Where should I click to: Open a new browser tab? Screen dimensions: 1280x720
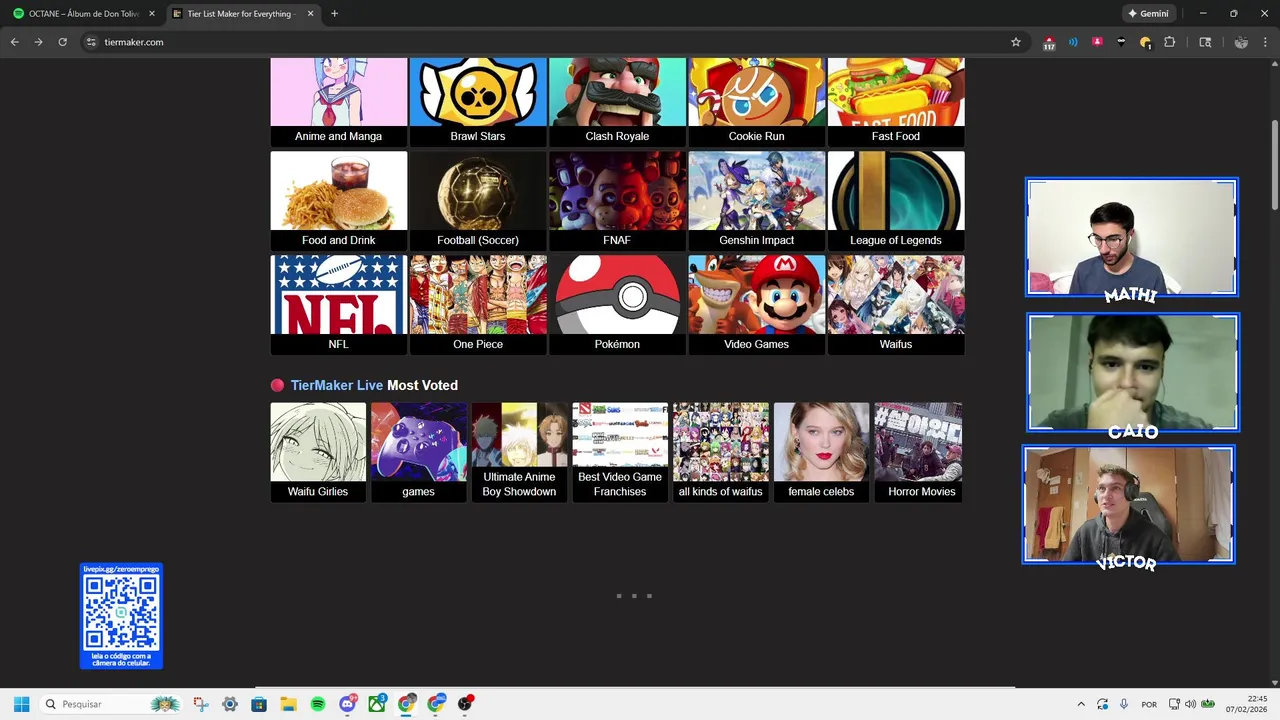334,14
